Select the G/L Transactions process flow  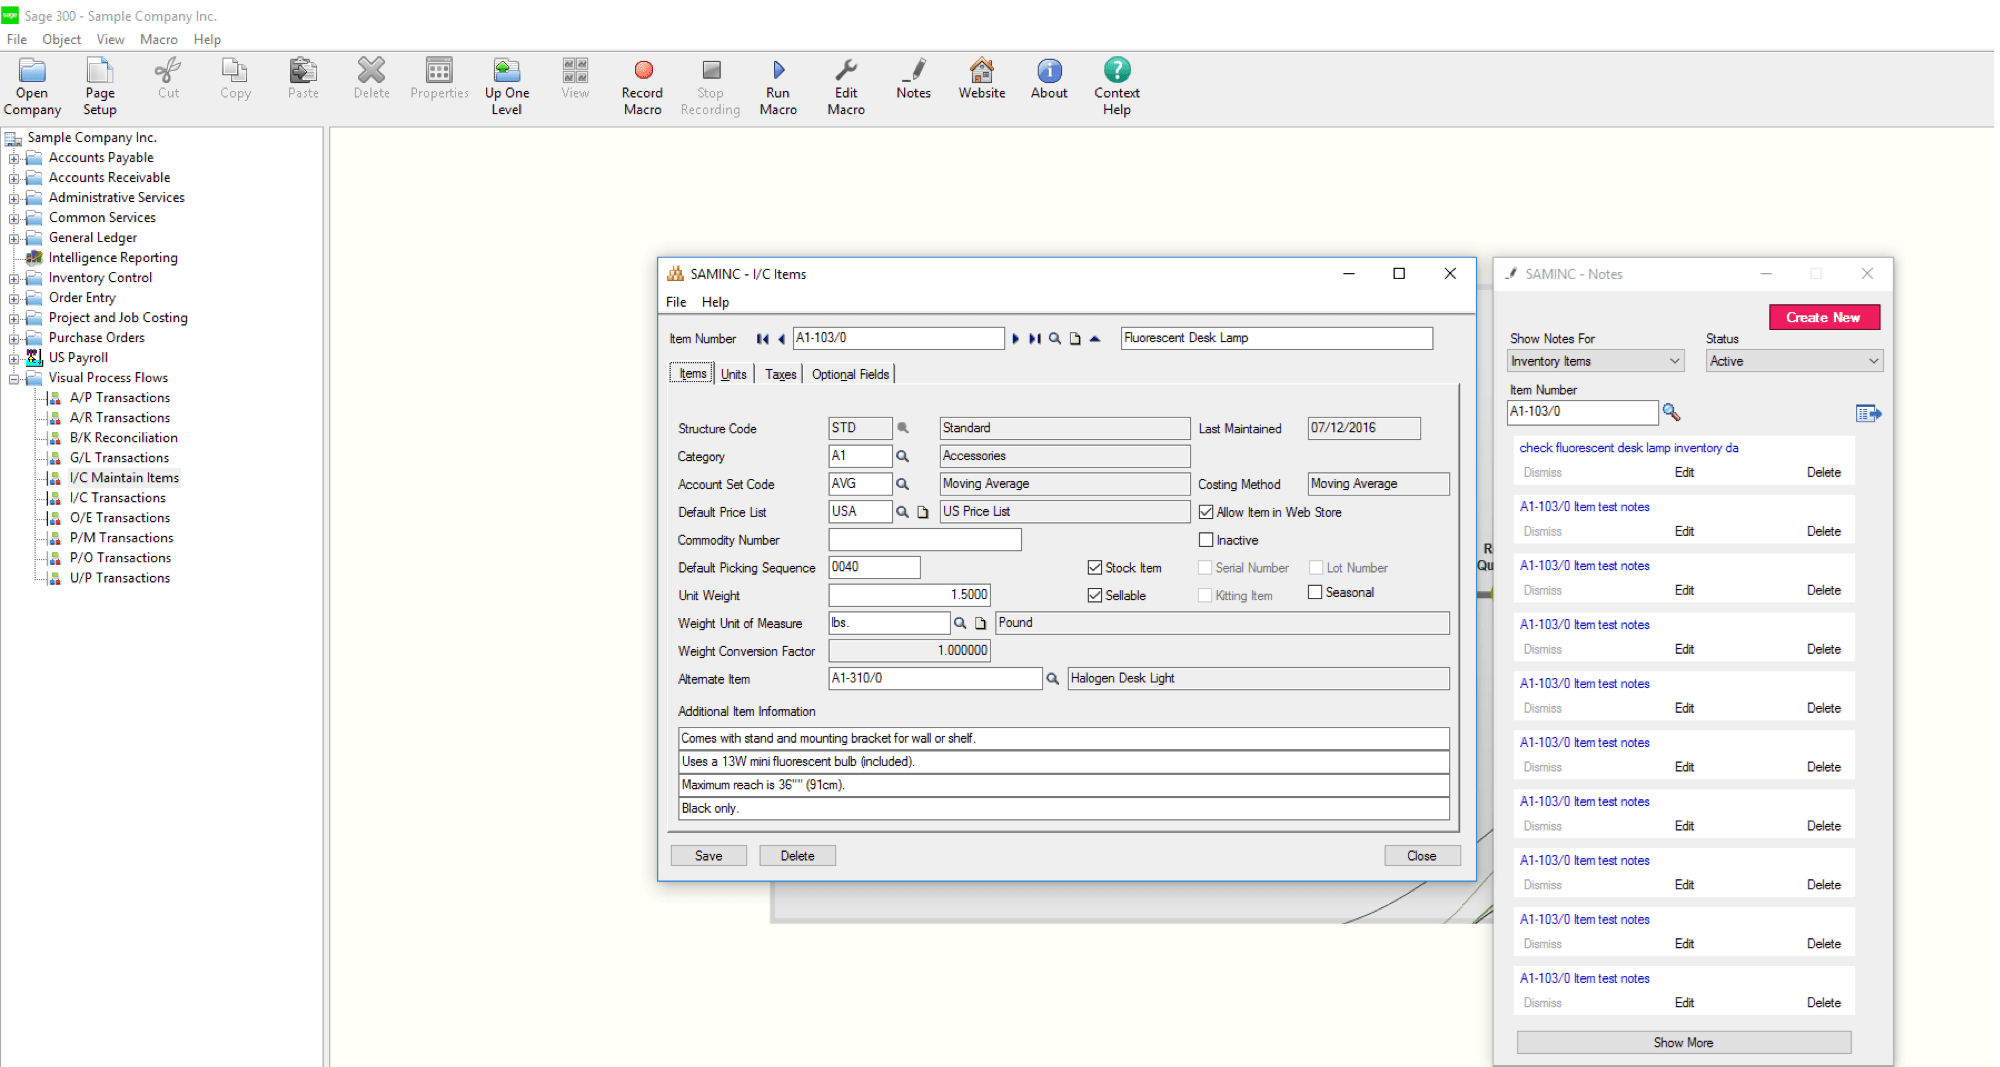pyautogui.click(x=119, y=458)
